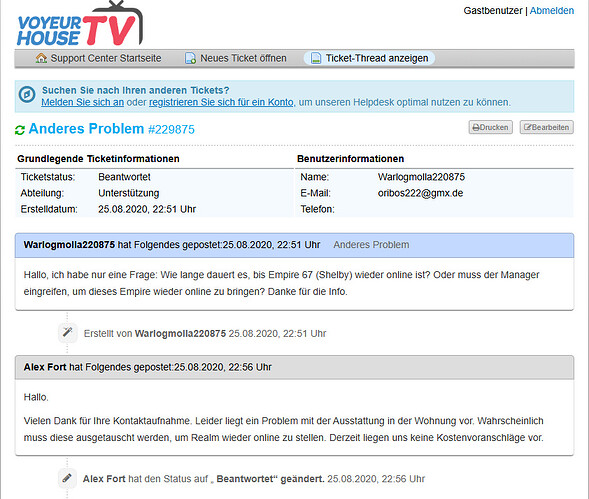Screen dimensions: 589x499
Task: Click the magic wand icon next to Erstellt von
Action: pos(68,333)
